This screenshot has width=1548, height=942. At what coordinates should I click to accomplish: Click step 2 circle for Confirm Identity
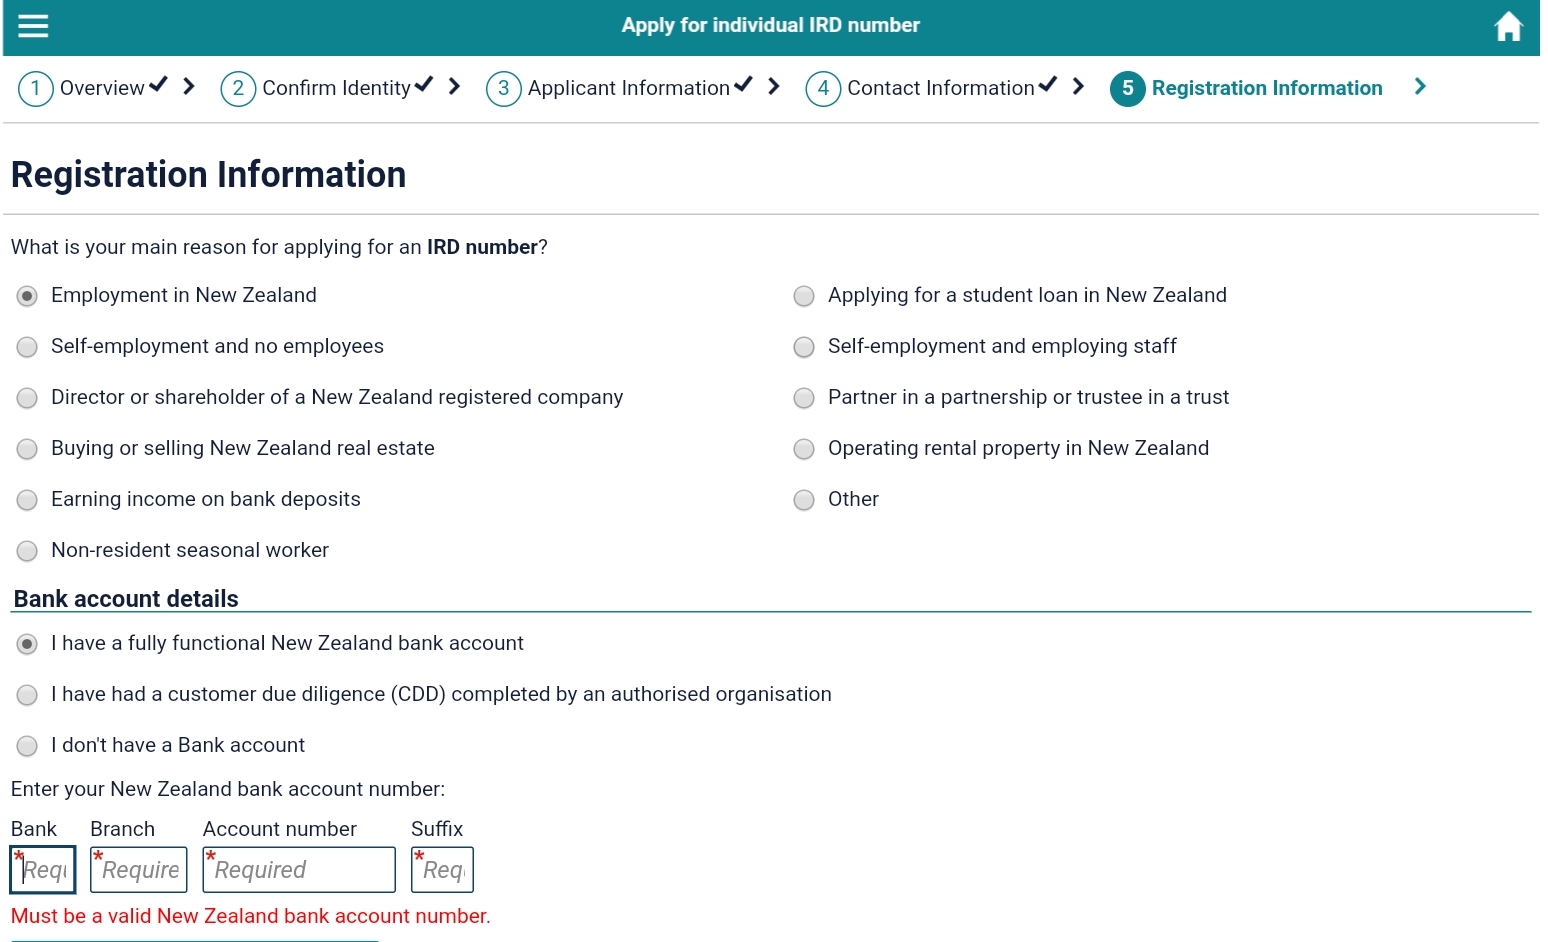coord(238,89)
